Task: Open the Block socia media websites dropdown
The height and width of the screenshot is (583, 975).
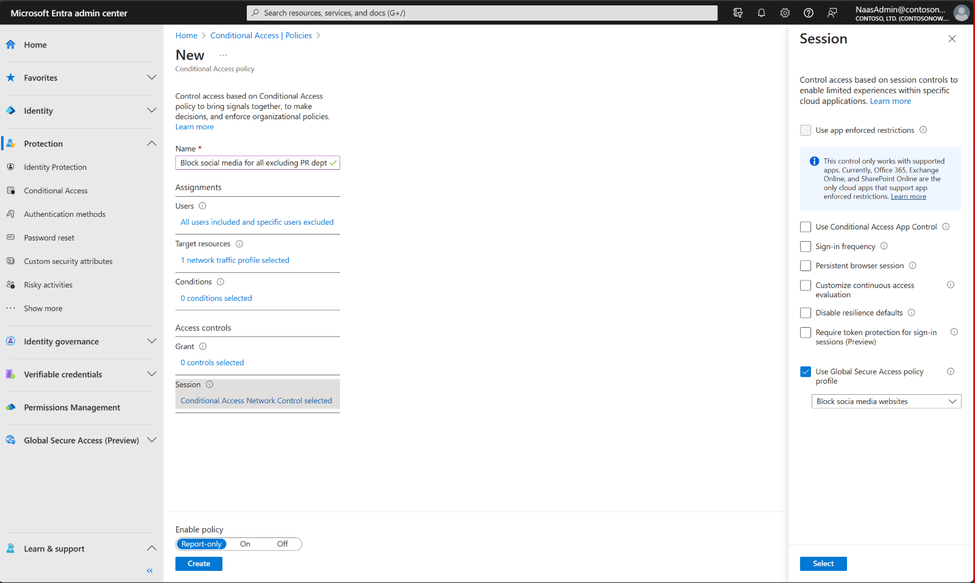Action: 886,402
